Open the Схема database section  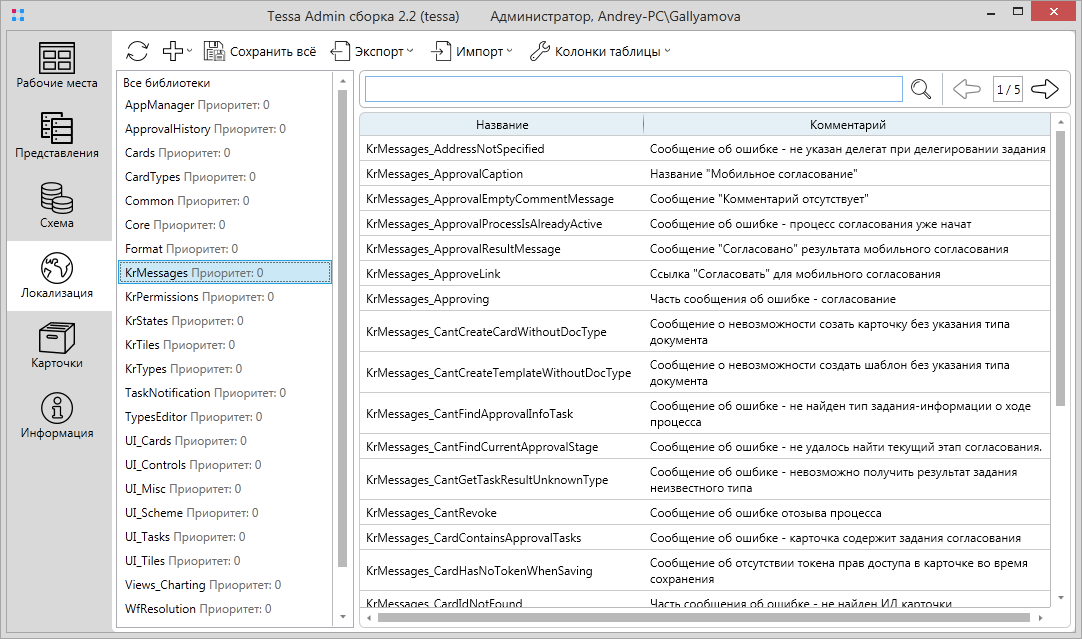pos(57,206)
